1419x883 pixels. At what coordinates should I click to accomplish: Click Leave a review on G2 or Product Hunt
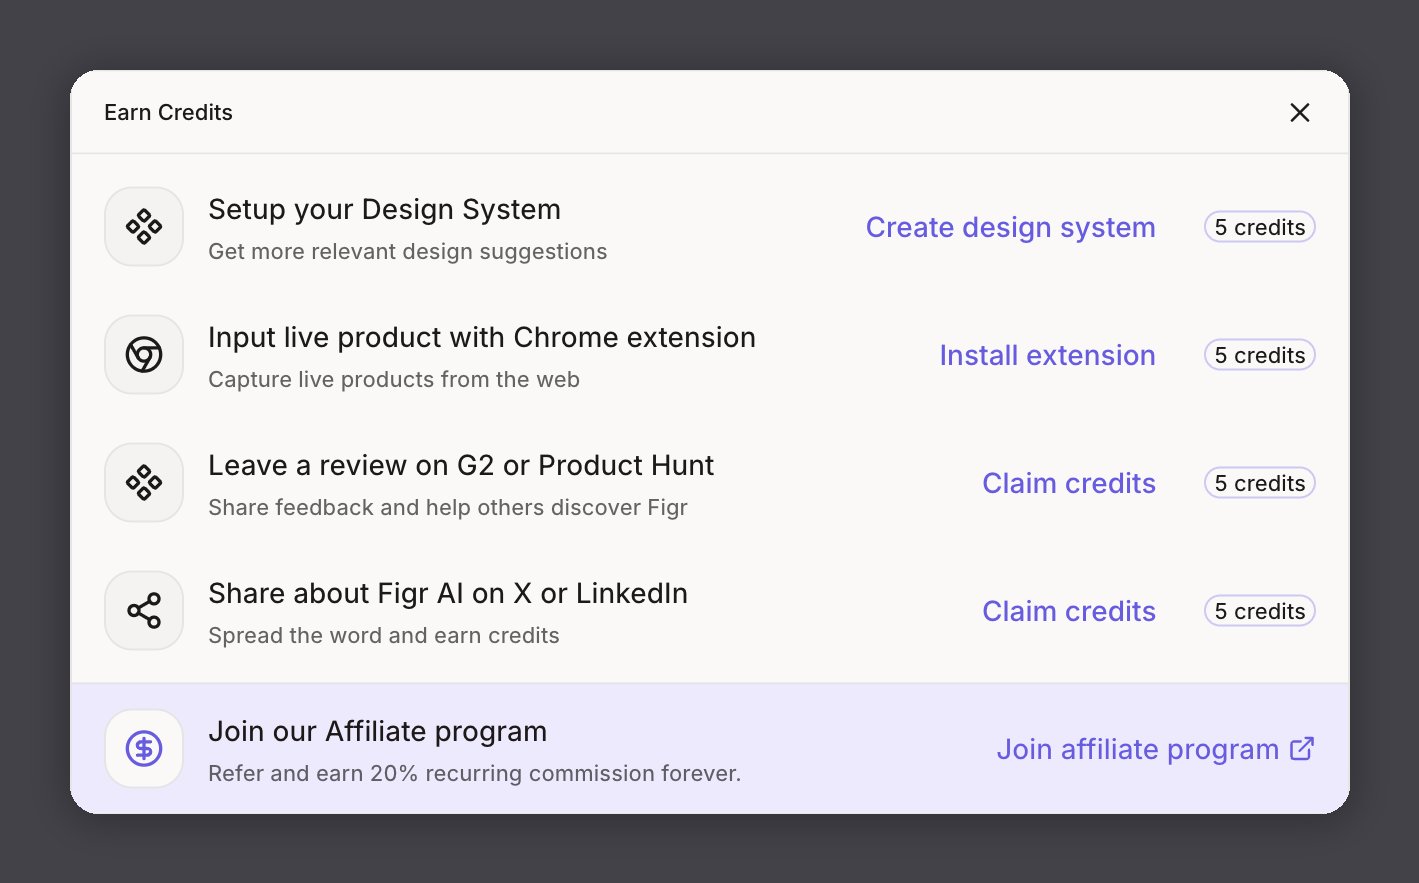point(460,465)
